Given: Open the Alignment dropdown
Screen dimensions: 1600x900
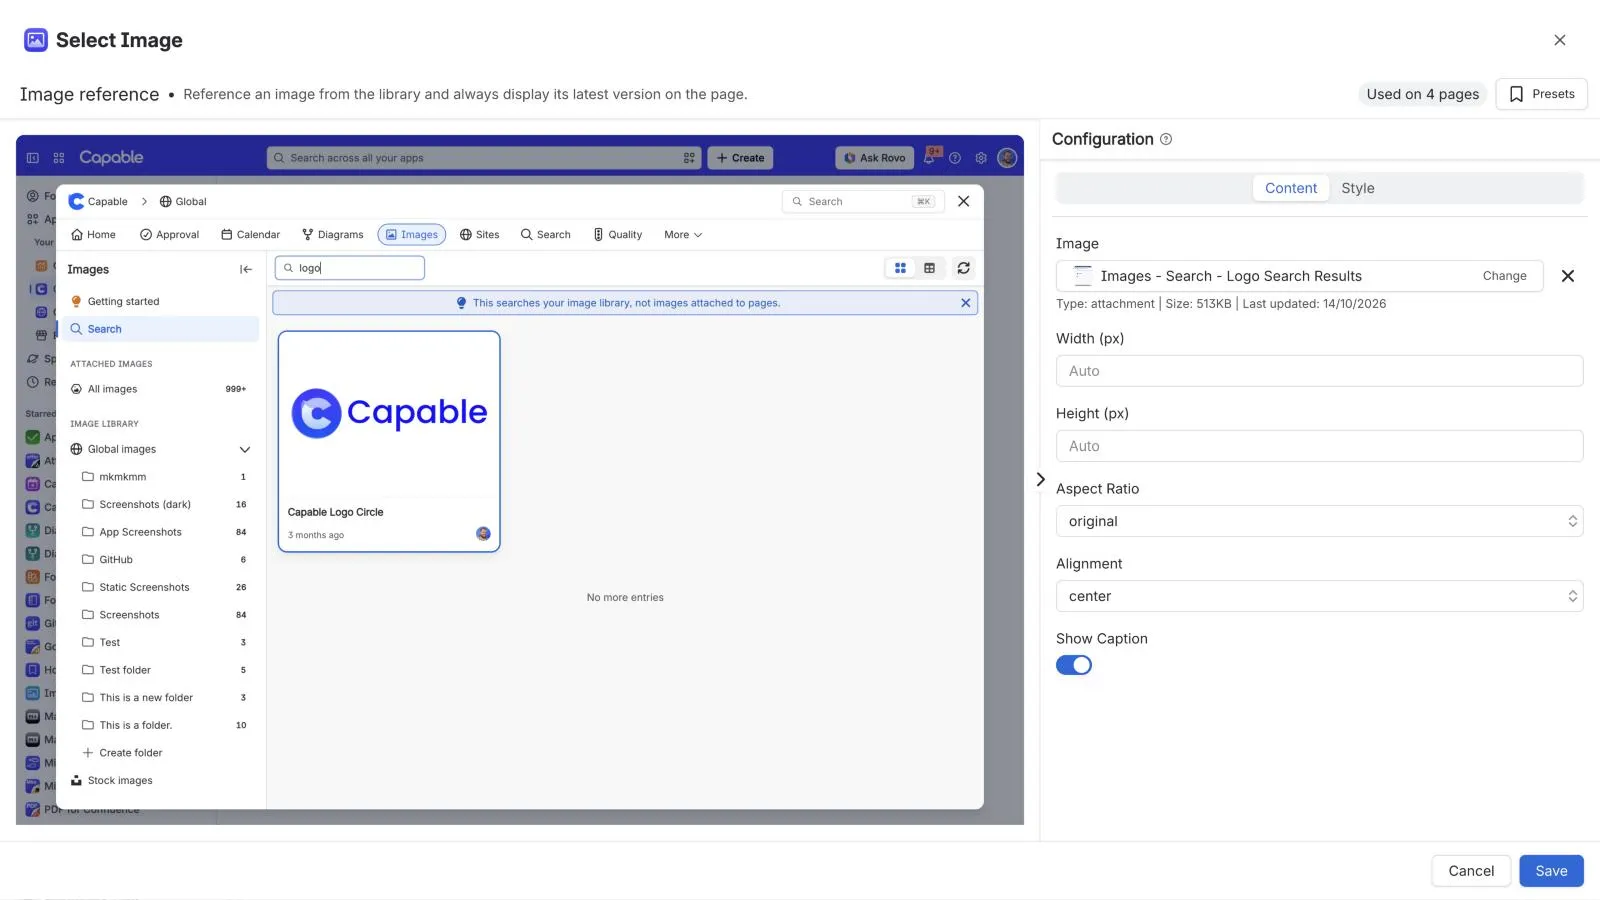Looking at the screenshot, I should click(x=1319, y=596).
